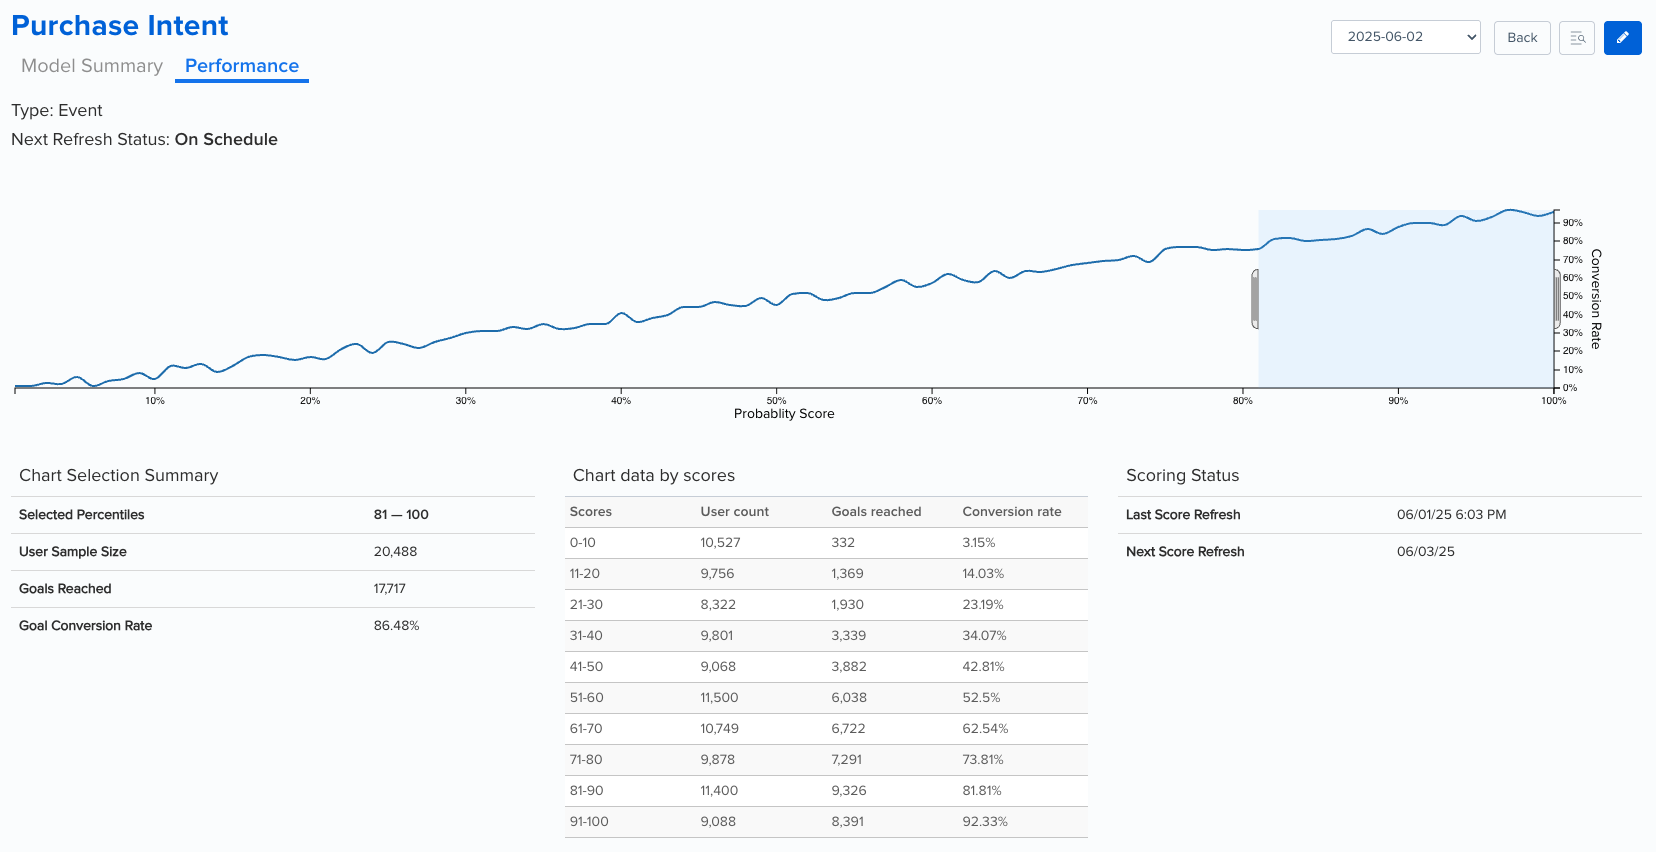Select the 51-60 scores row
The height and width of the screenshot is (852, 1656).
tap(826, 698)
